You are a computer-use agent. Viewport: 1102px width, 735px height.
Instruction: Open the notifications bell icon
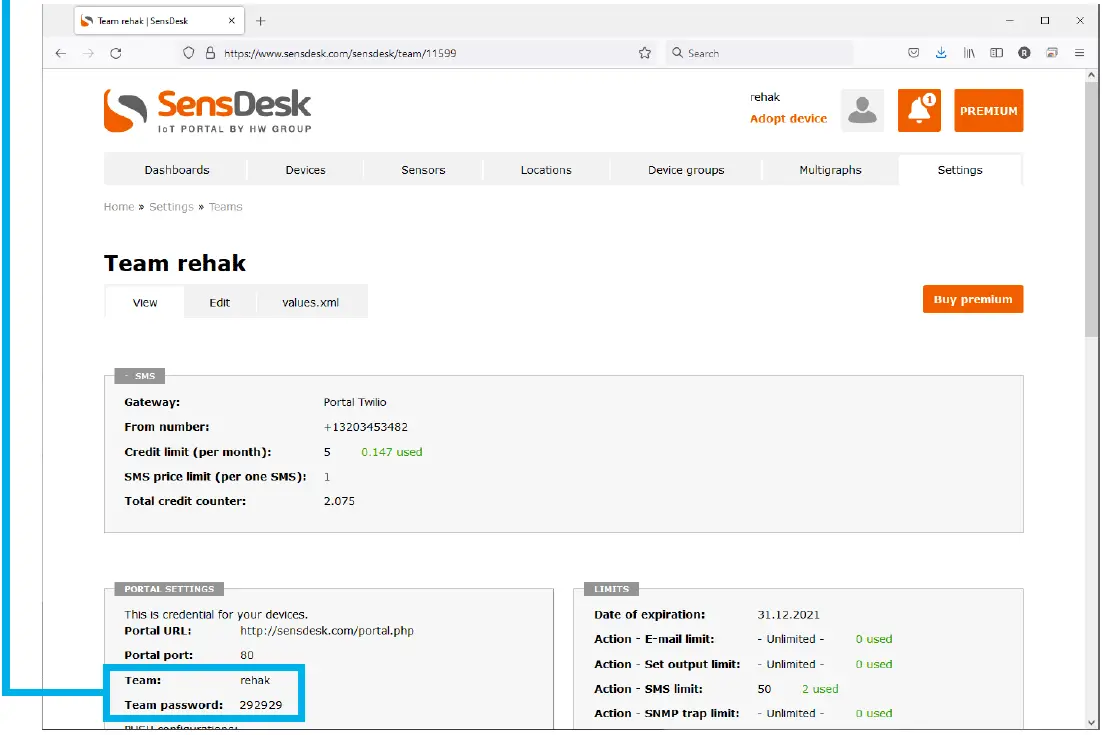[919, 110]
